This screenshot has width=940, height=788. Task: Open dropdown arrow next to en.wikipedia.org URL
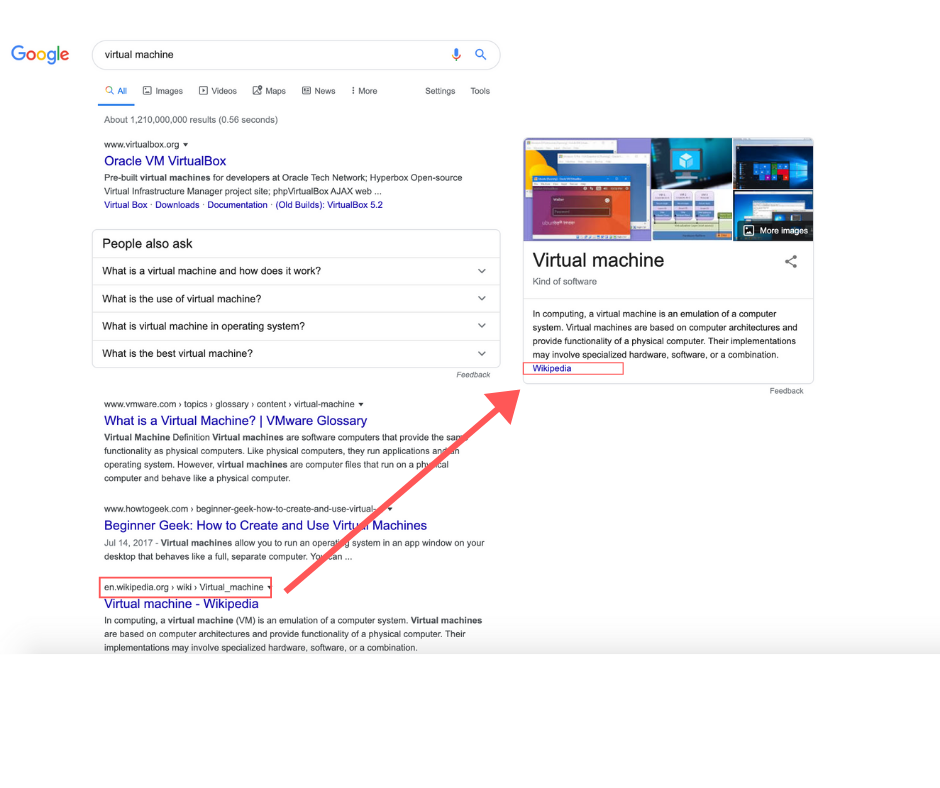click(269, 587)
